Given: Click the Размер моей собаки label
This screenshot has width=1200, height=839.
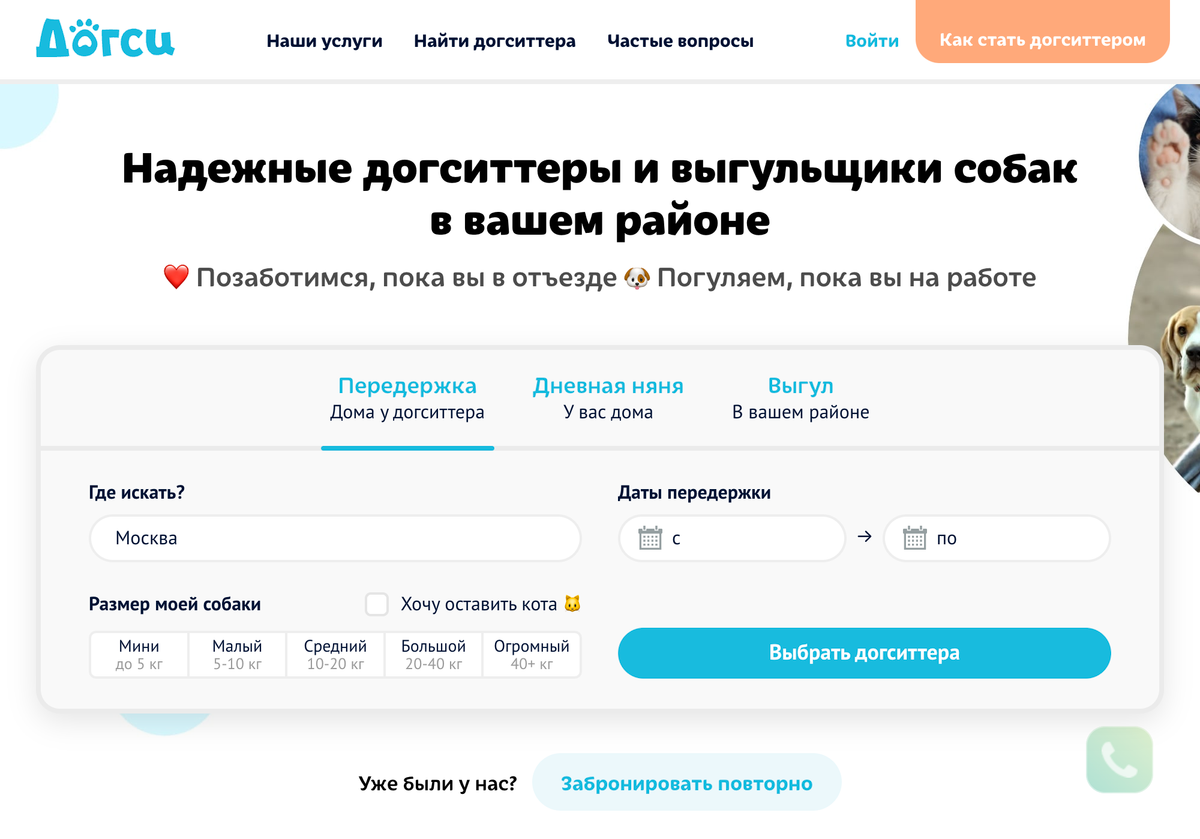Looking at the screenshot, I should [175, 604].
